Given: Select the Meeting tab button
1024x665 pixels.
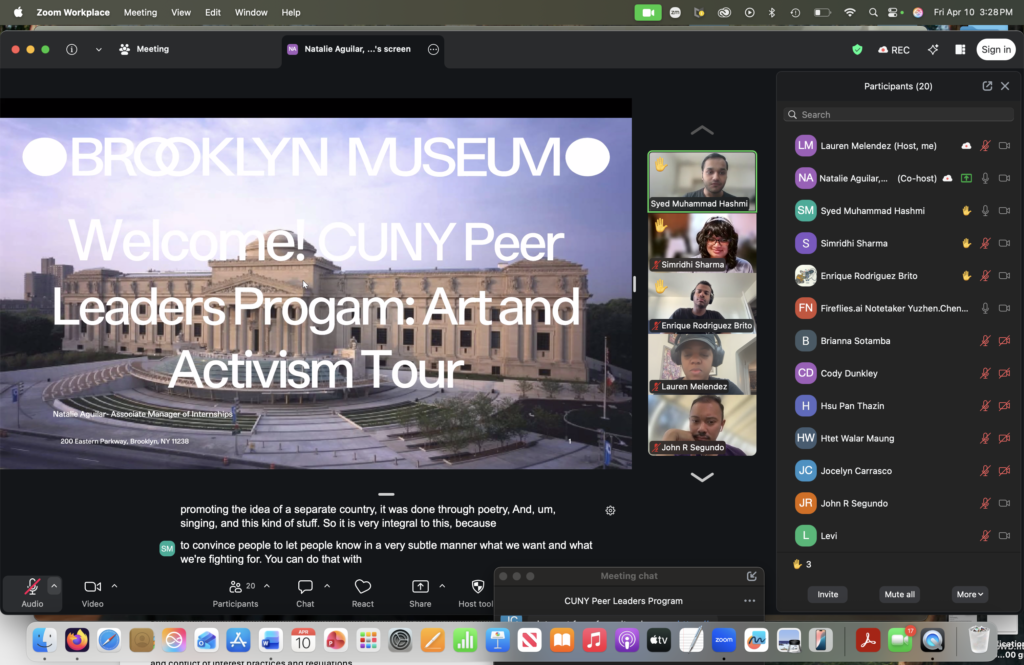Looking at the screenshot, I should click(144, 49).
